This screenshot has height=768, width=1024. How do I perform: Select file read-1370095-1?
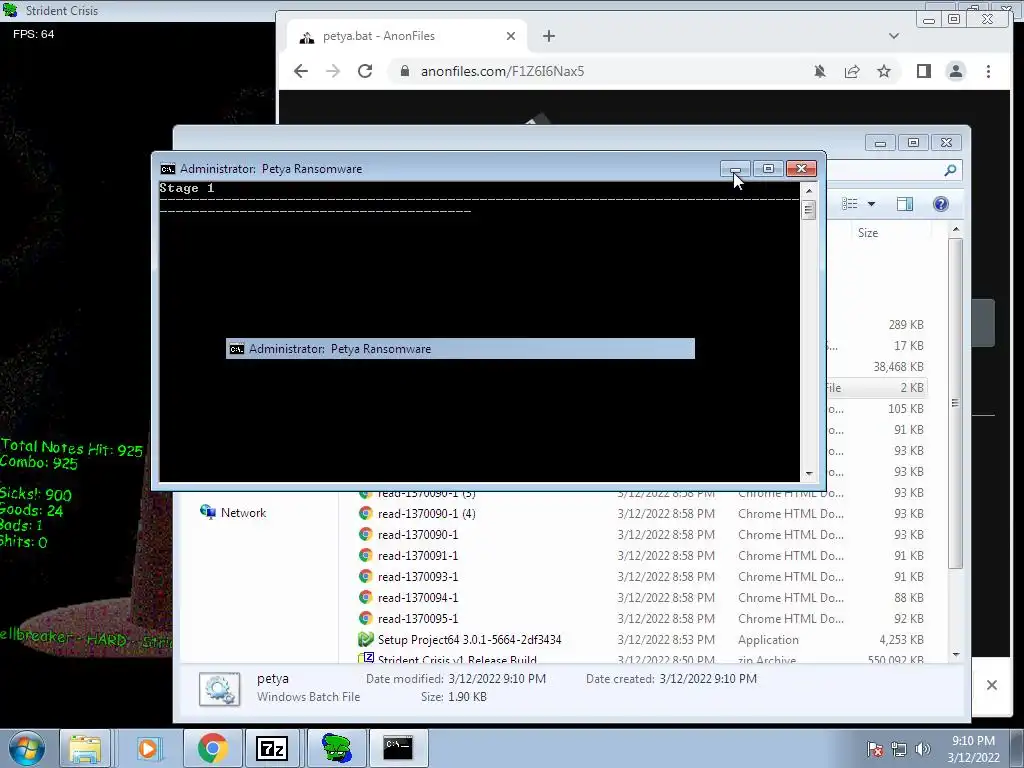point(418,618)
